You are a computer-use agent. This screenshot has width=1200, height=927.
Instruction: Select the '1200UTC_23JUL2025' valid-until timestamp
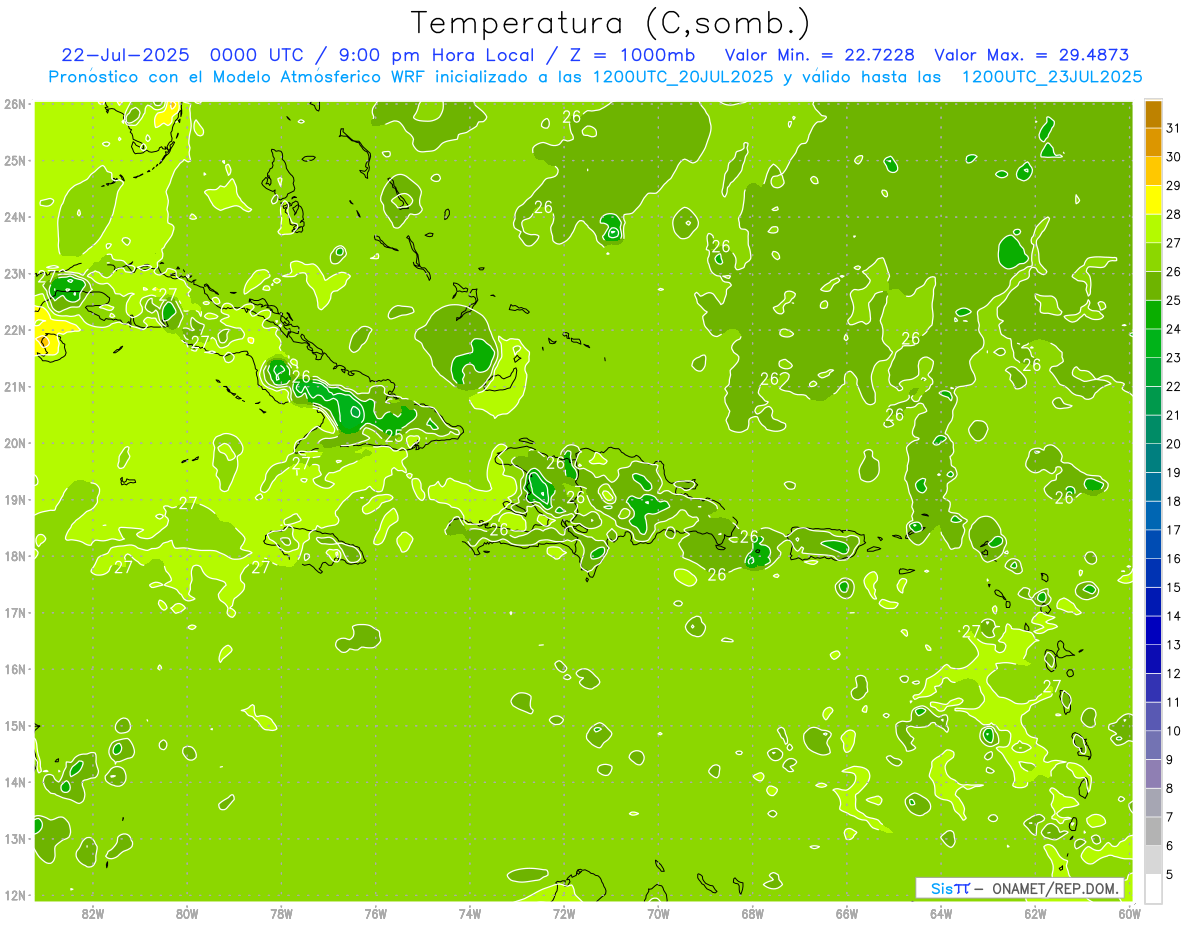coord(1052,77)
